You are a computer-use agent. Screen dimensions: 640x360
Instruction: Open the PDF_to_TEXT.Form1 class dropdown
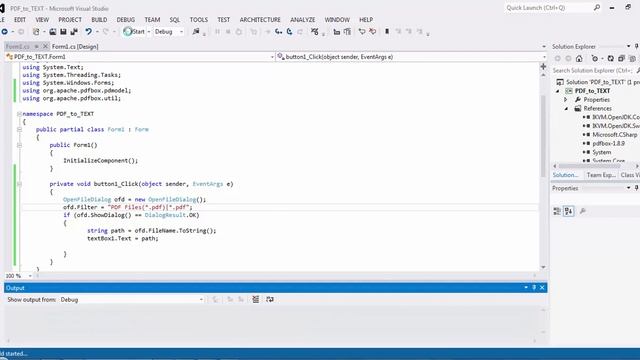140,57
